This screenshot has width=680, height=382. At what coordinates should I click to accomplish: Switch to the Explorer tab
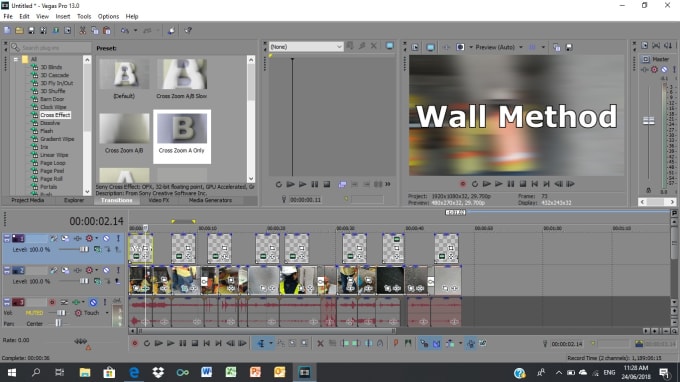[x=74, y=200]
